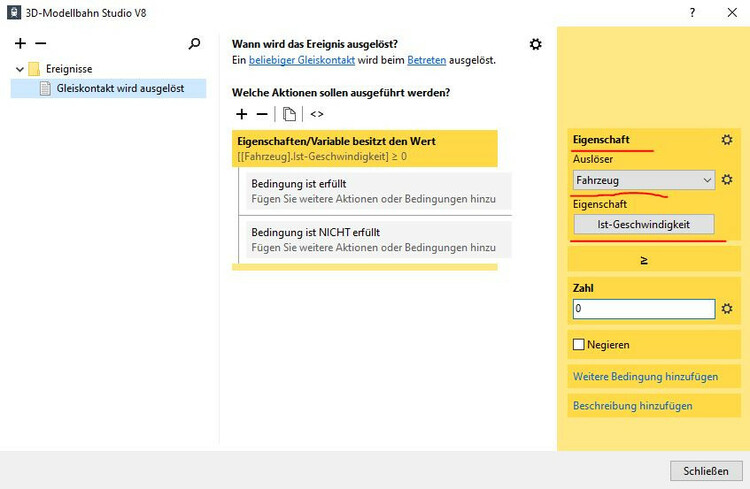Screen dimensions: 750x489
Task: Click the minus icon in the events sidebar
Action: click(40, 44)
